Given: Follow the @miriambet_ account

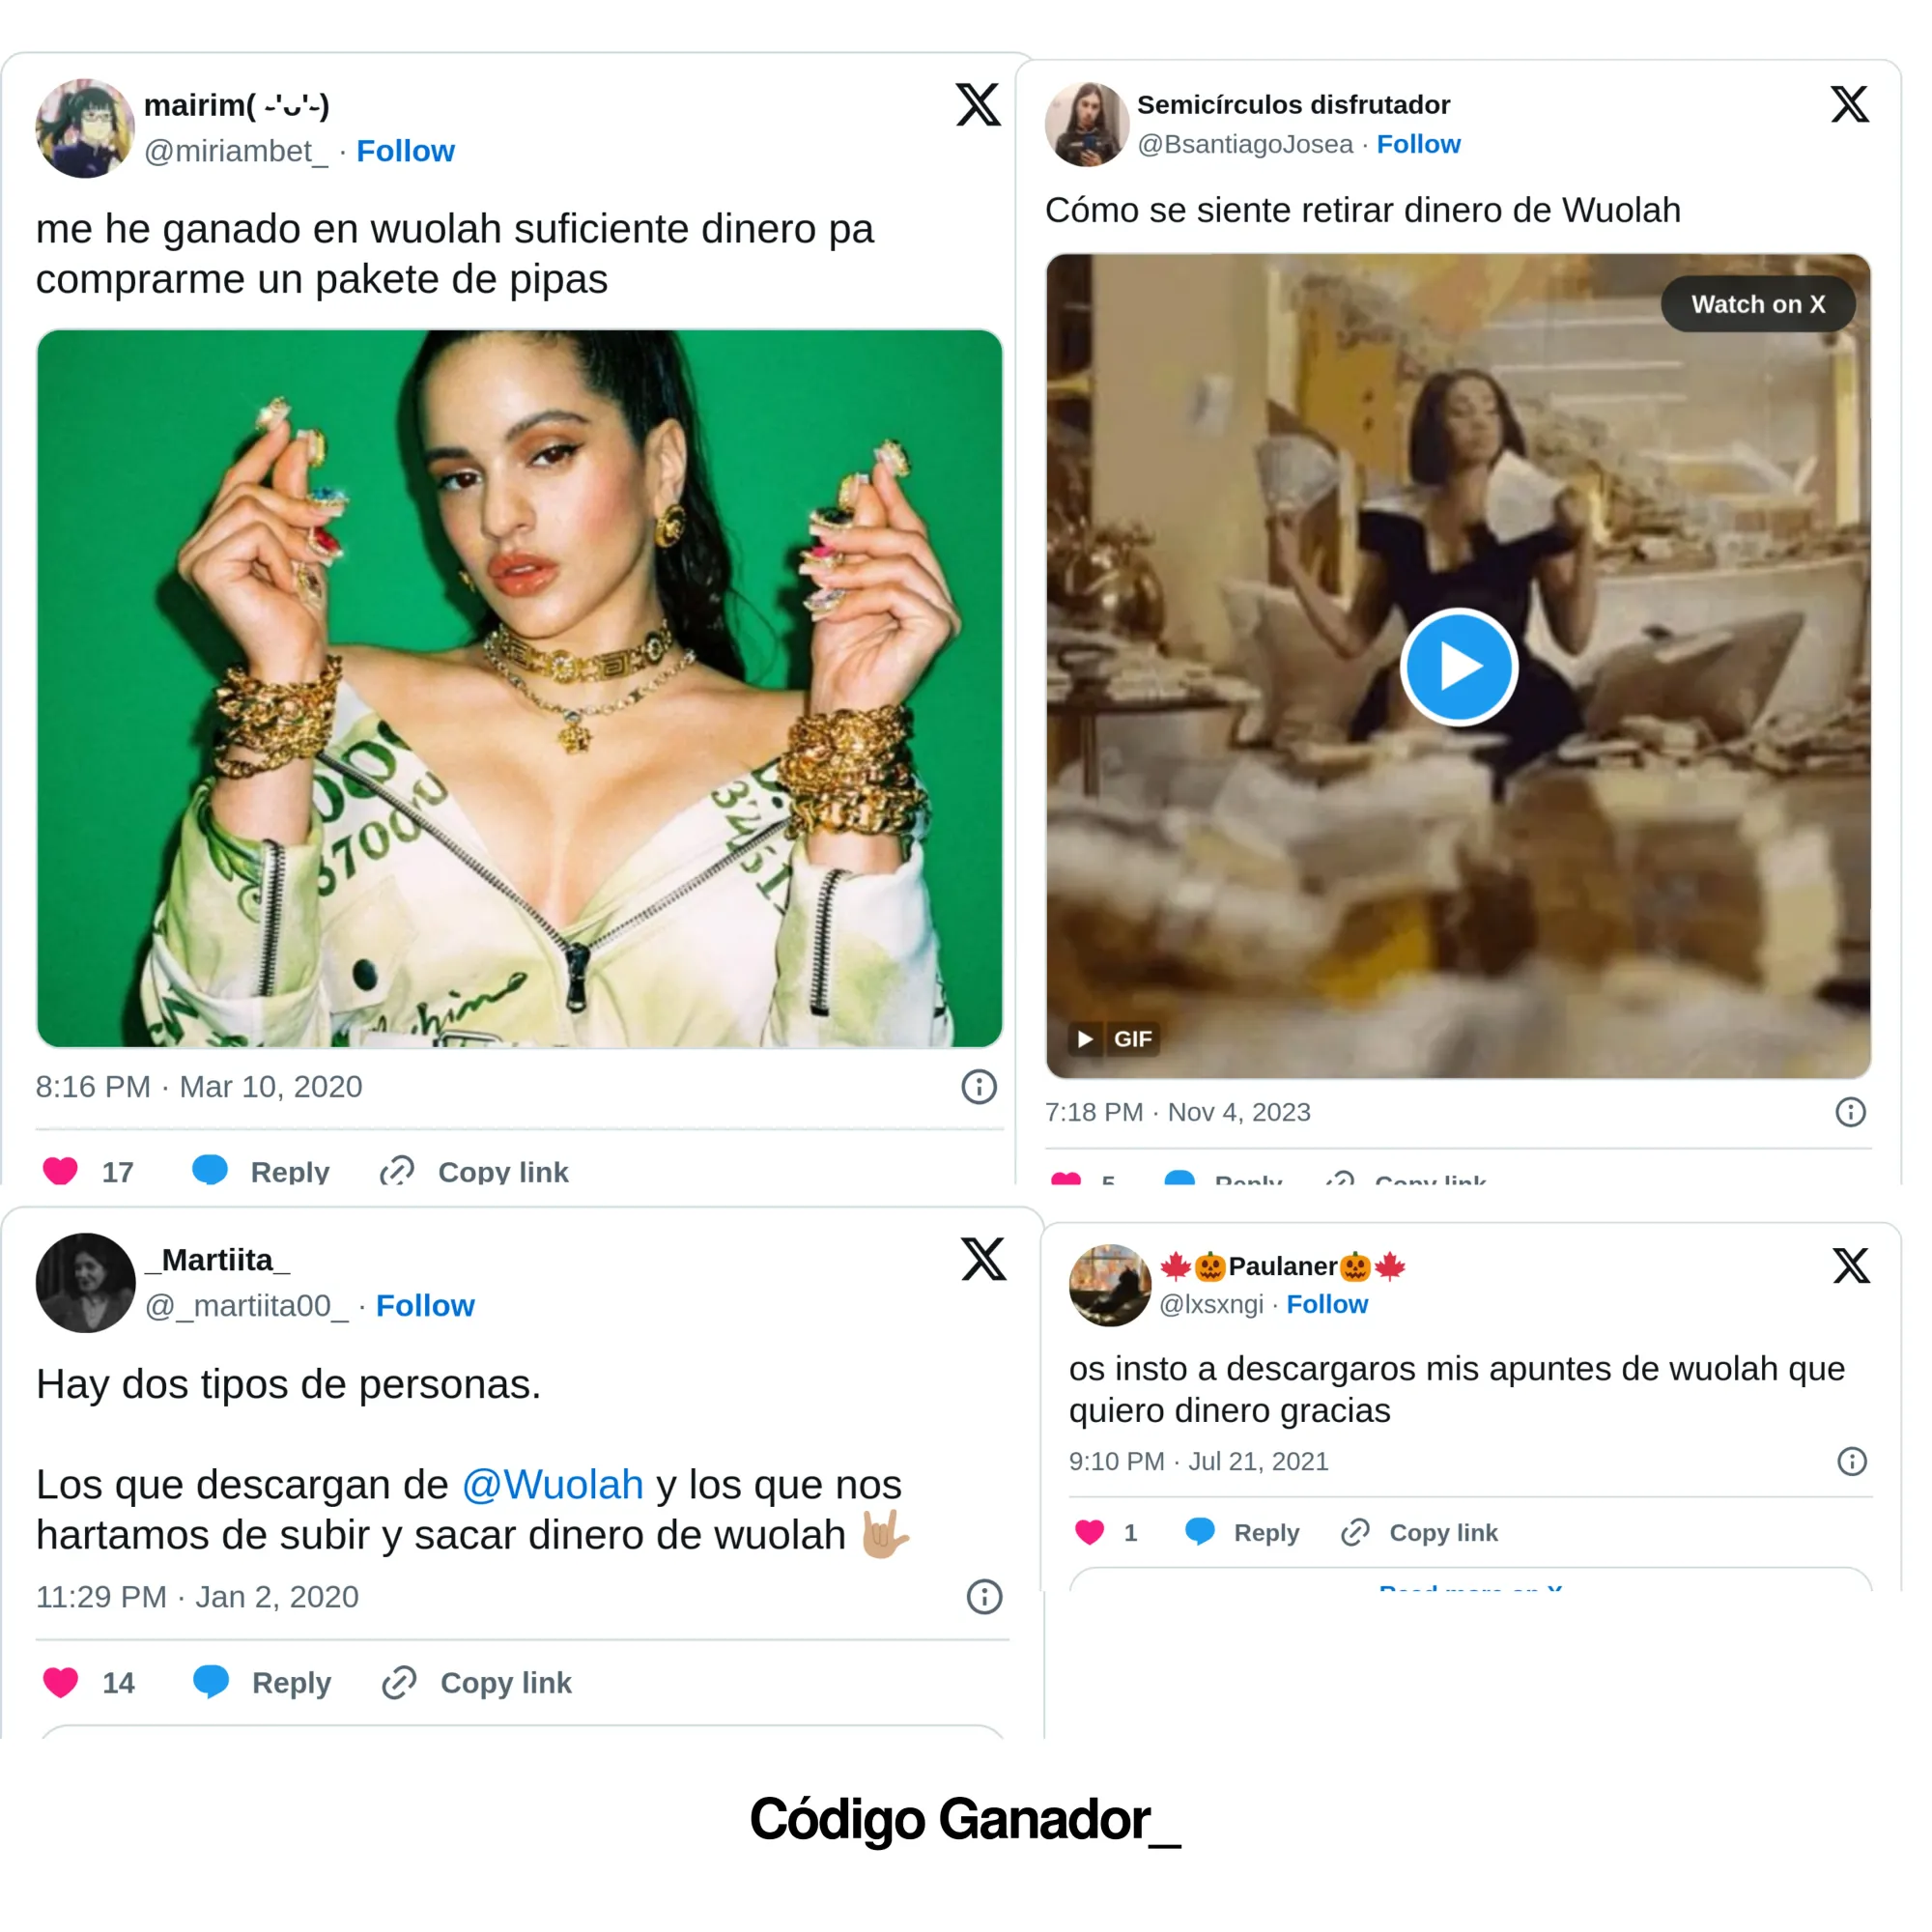Looking at the screenshot, I should pyautogui.click(x=407, y=151).
